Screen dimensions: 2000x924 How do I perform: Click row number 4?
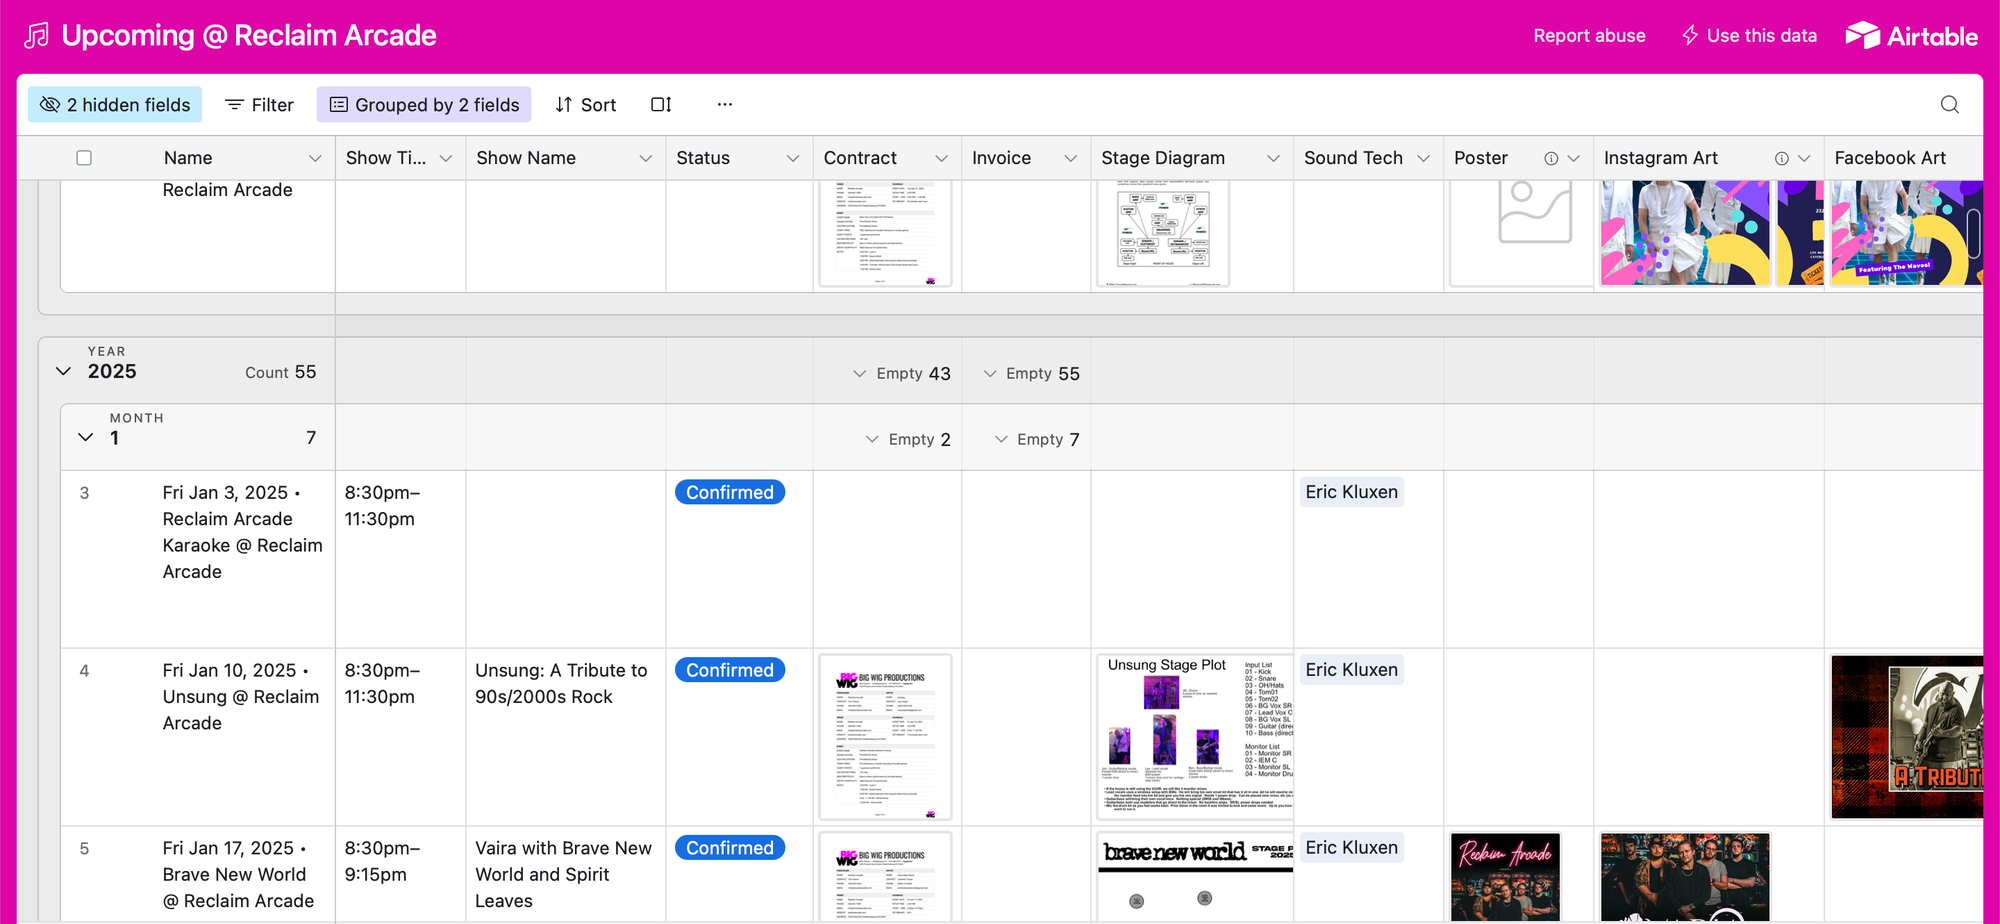(84, 671)
